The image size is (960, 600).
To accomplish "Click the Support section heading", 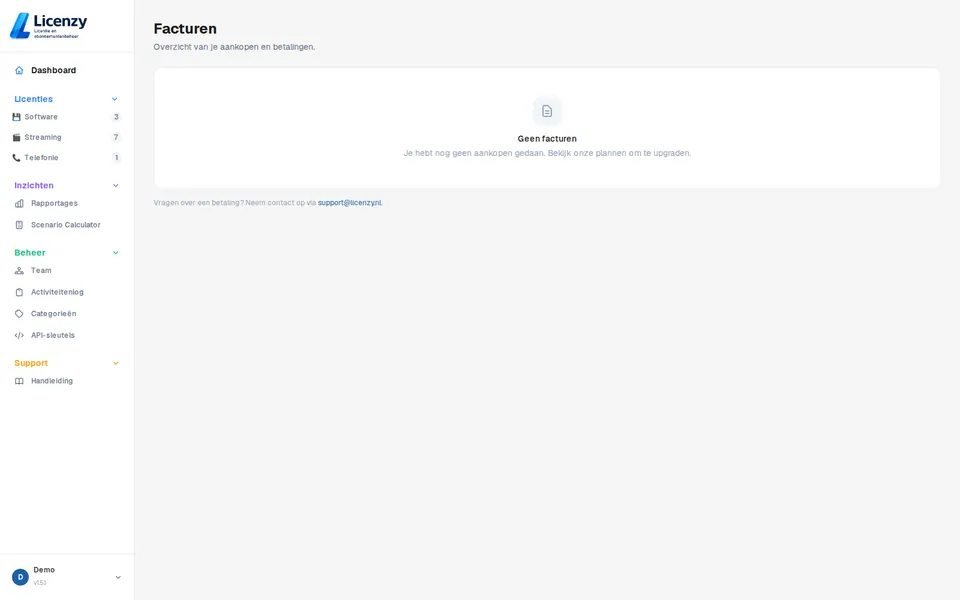I will pyautogui.click(x=31, y=363).
